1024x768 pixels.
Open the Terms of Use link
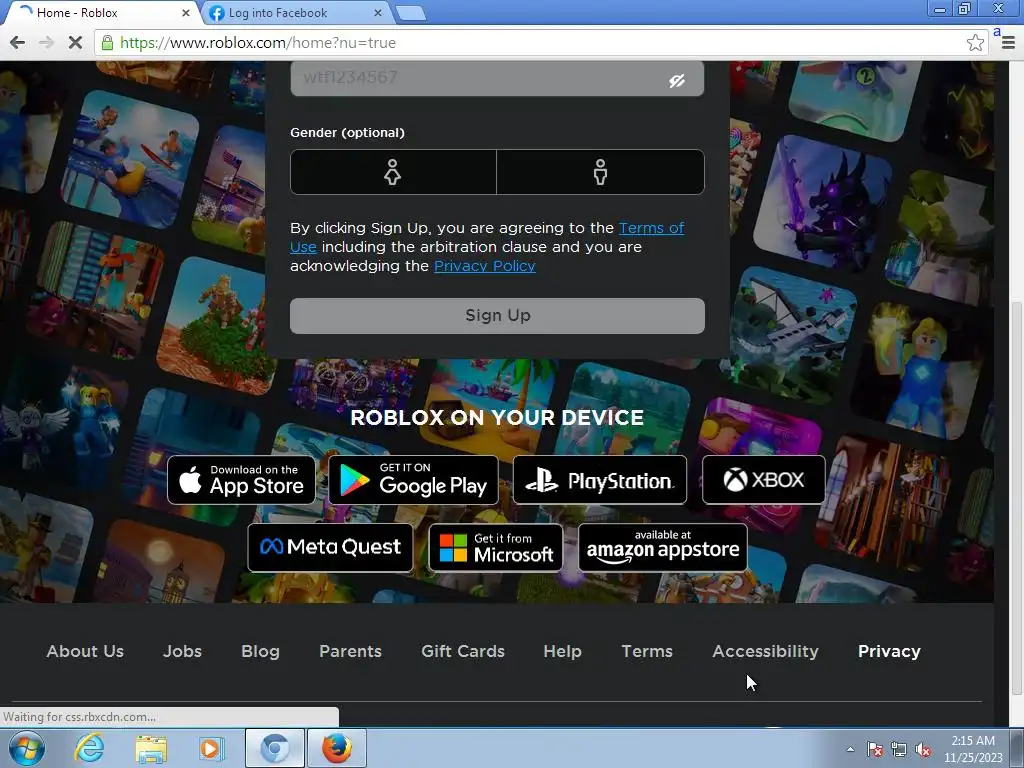point(487,237)
